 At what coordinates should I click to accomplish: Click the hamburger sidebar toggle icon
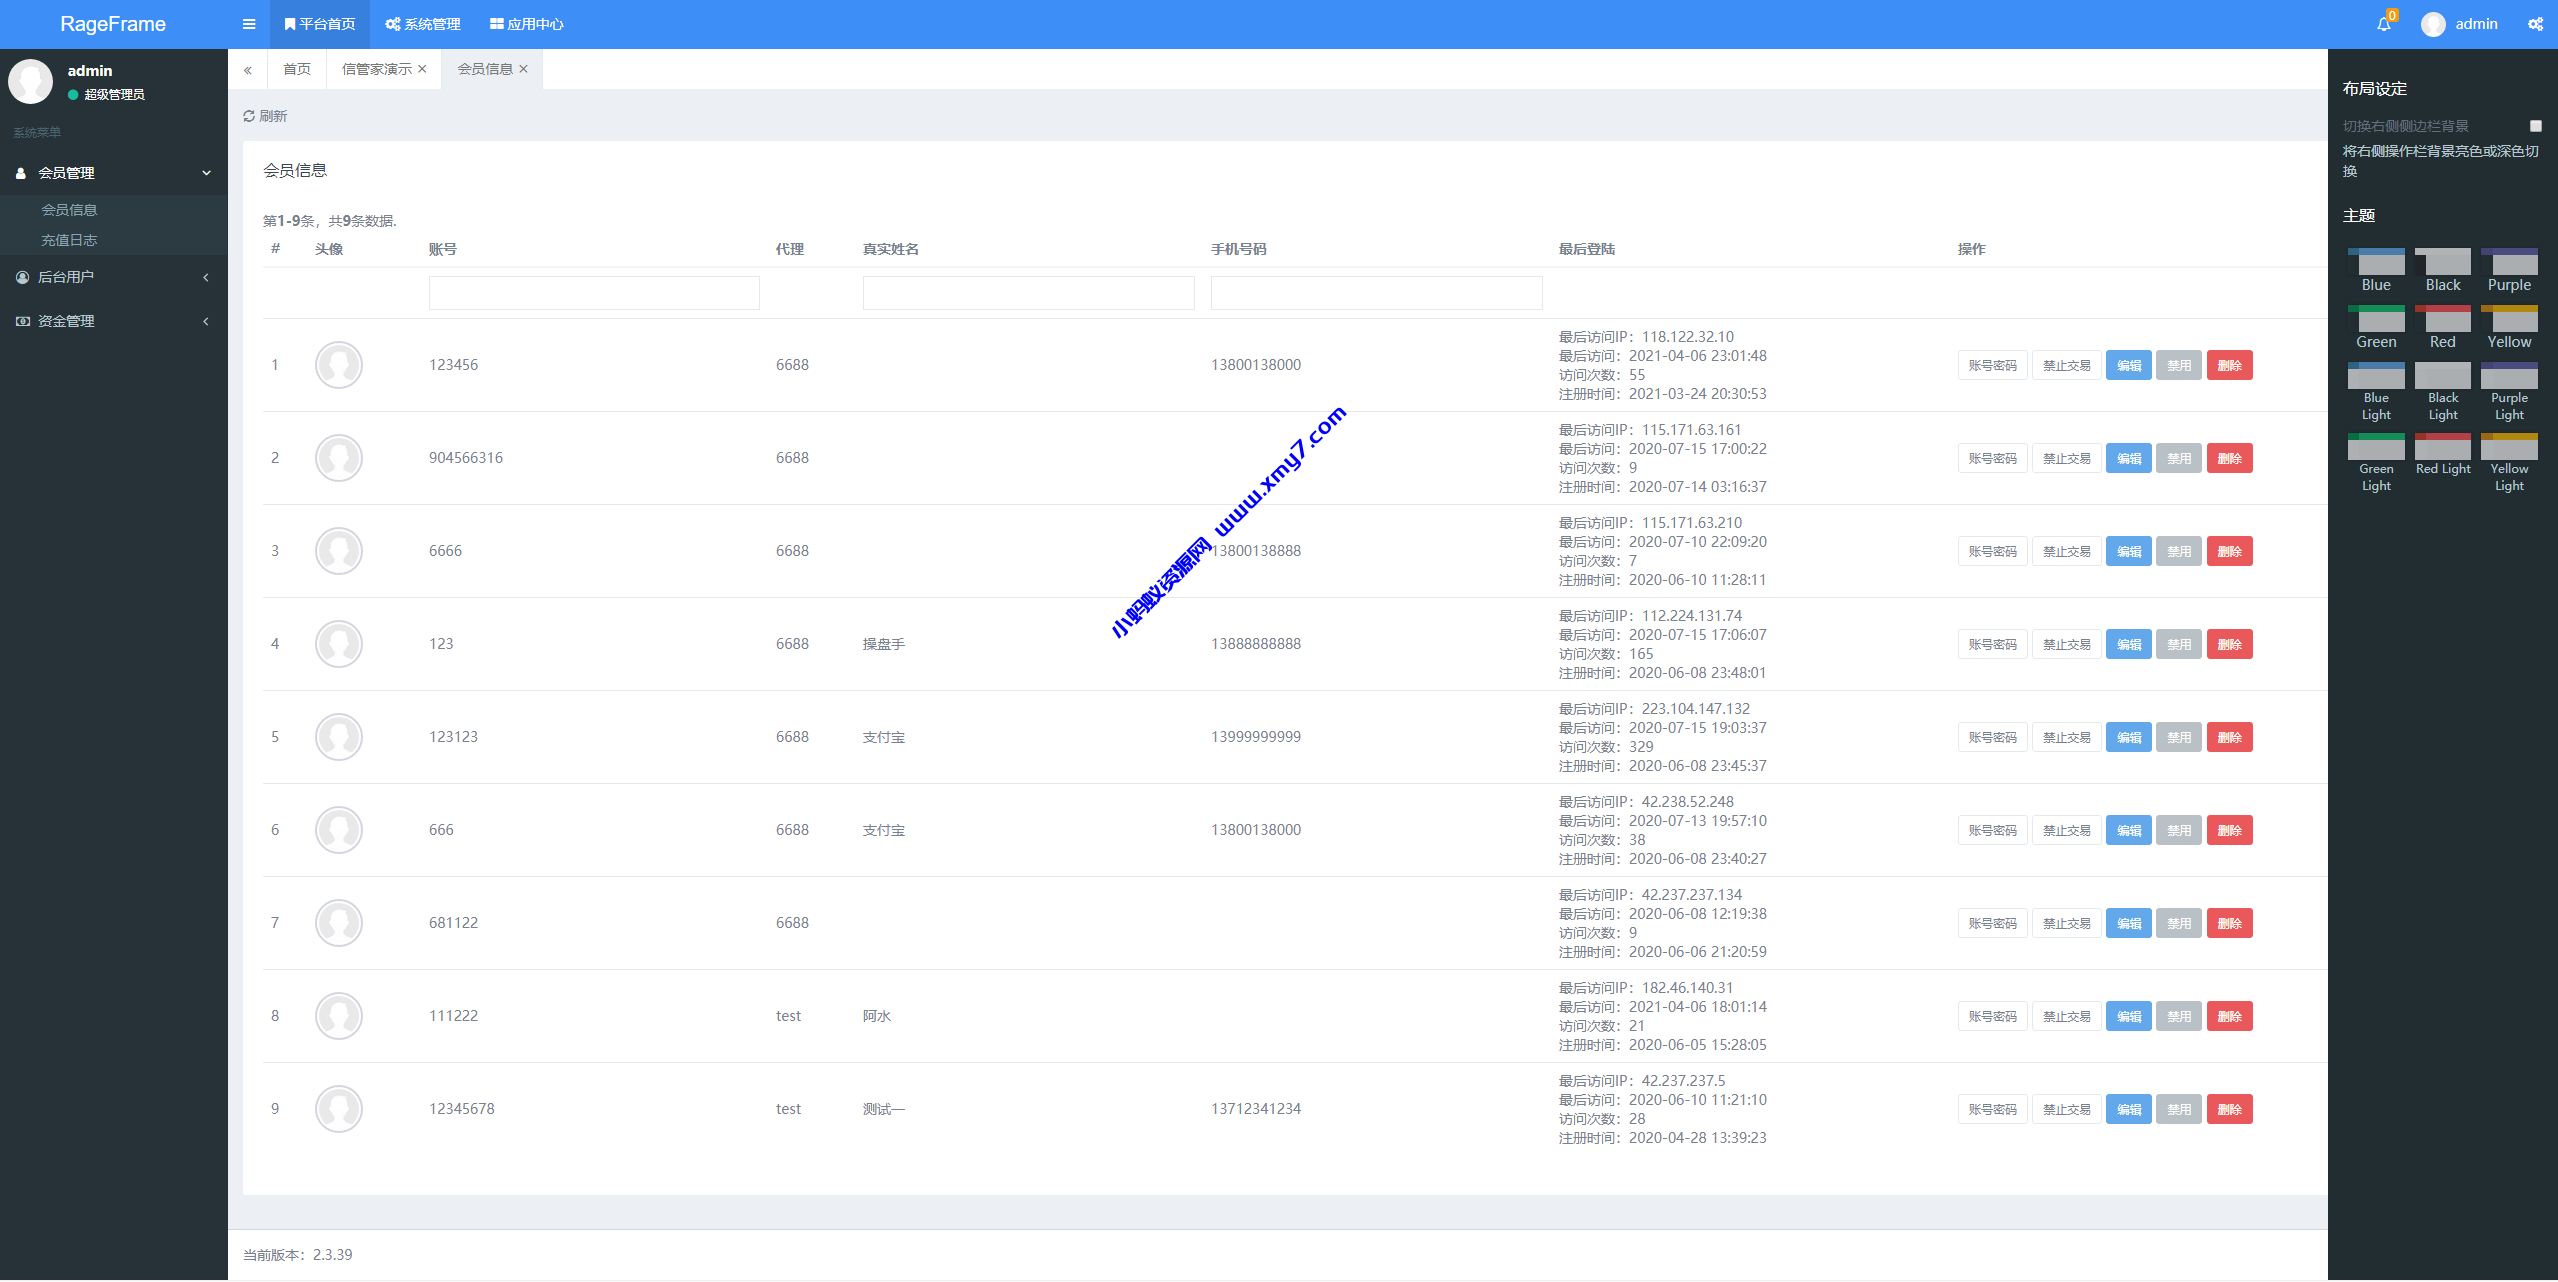click(249, 24)
